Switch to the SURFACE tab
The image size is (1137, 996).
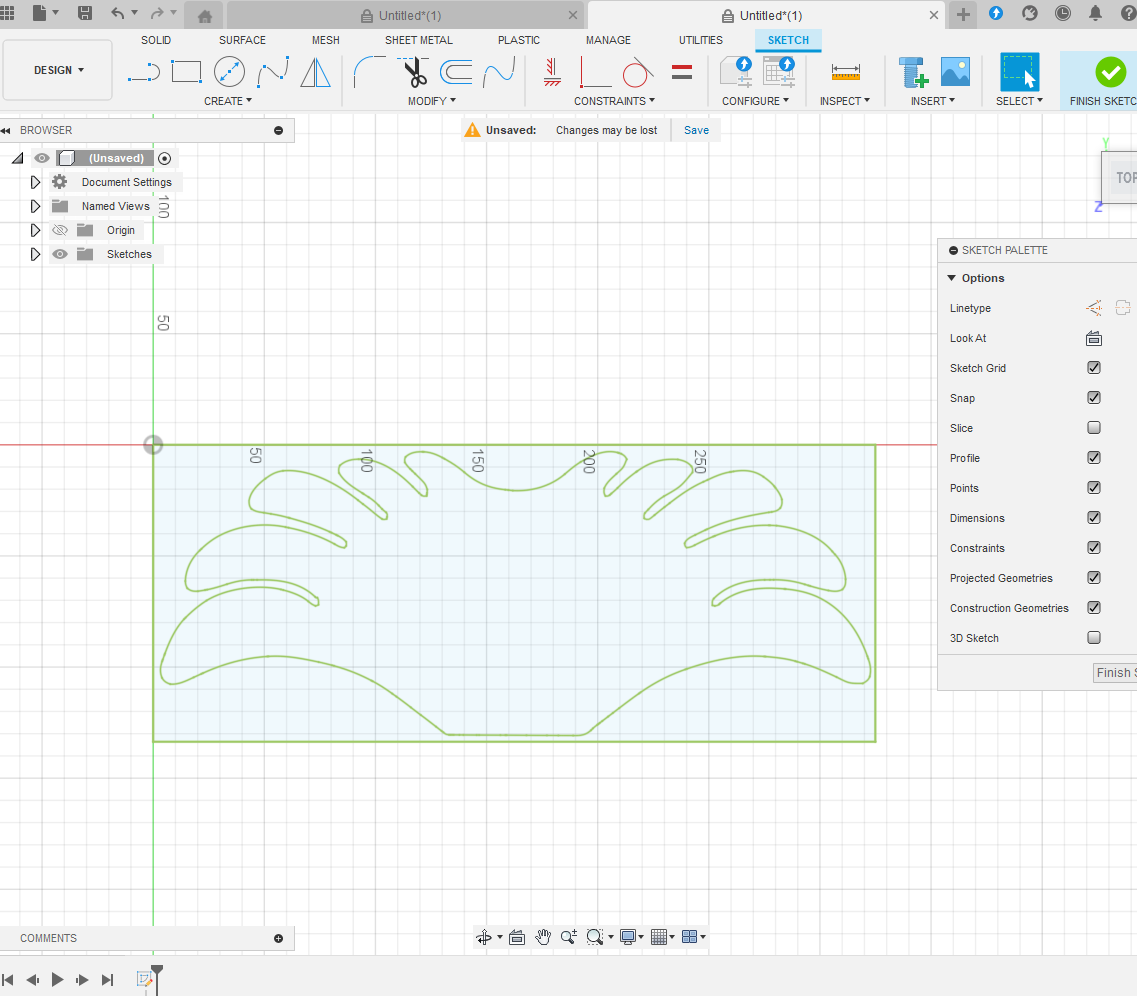pos(242,41)
